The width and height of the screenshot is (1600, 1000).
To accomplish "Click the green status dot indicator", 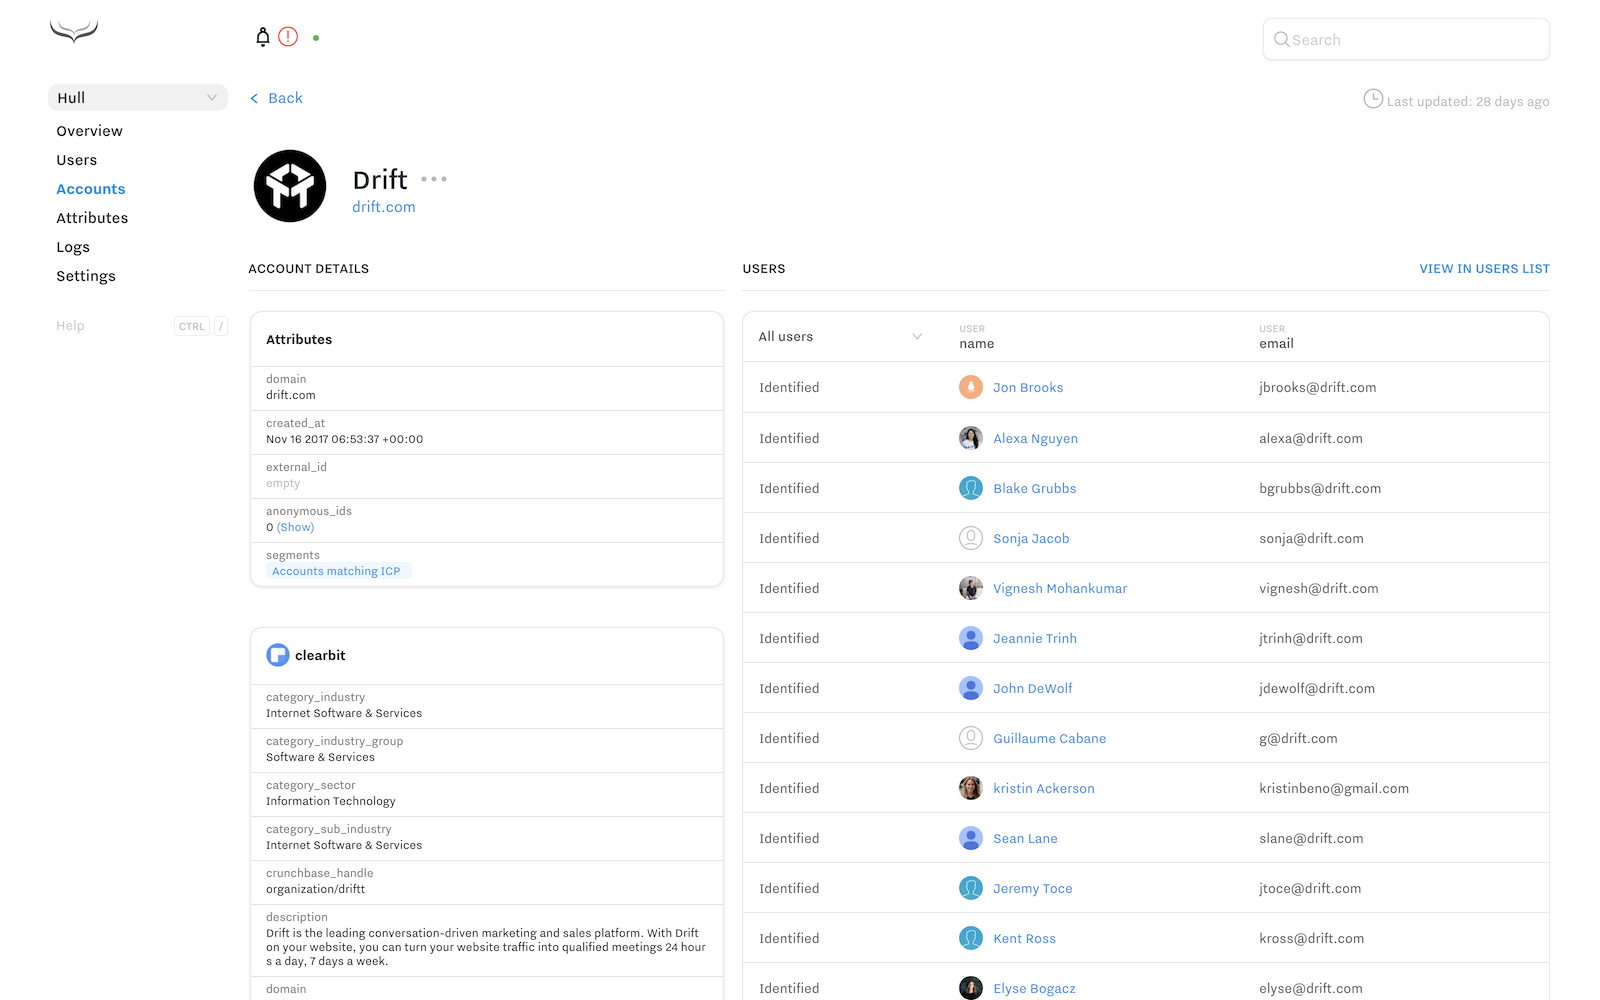I will pyautogui.click(x=316, y=37).
